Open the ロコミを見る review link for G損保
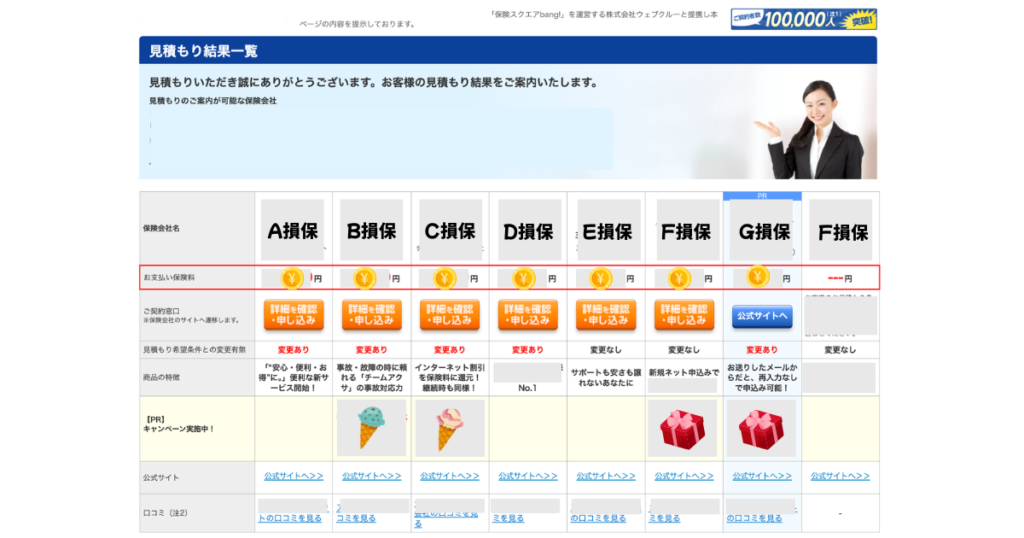This screenshot has height=538, width=1024. [755, 518]
